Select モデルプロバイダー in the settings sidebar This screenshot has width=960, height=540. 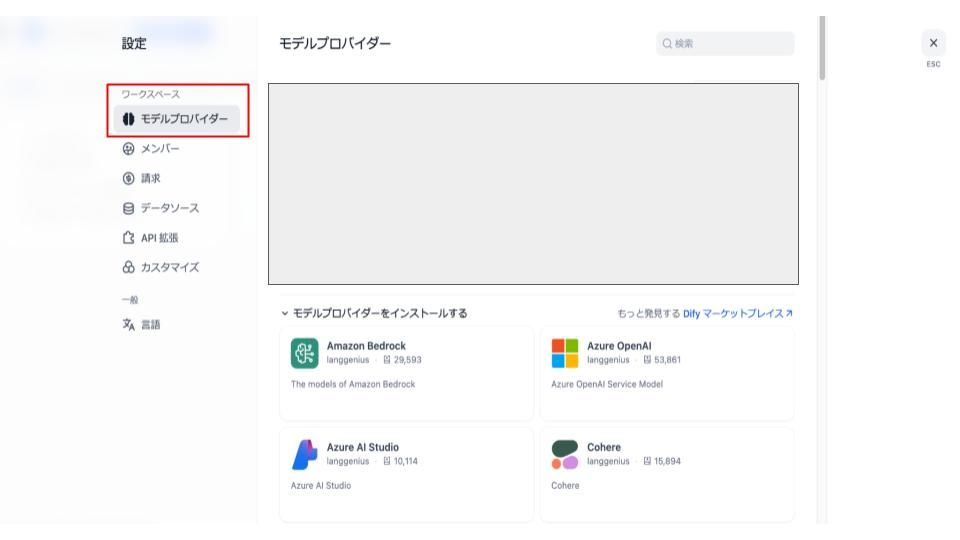(176, 120)
